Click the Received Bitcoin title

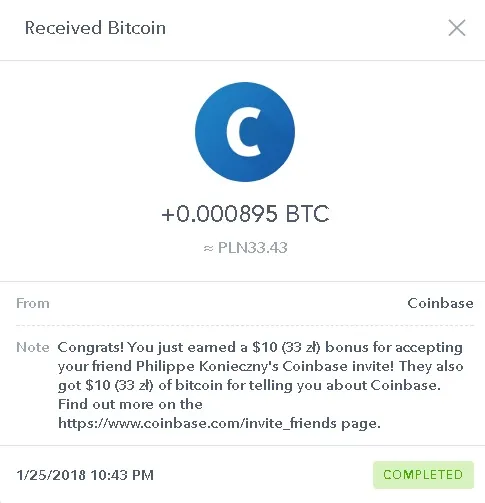pos(95,28)
